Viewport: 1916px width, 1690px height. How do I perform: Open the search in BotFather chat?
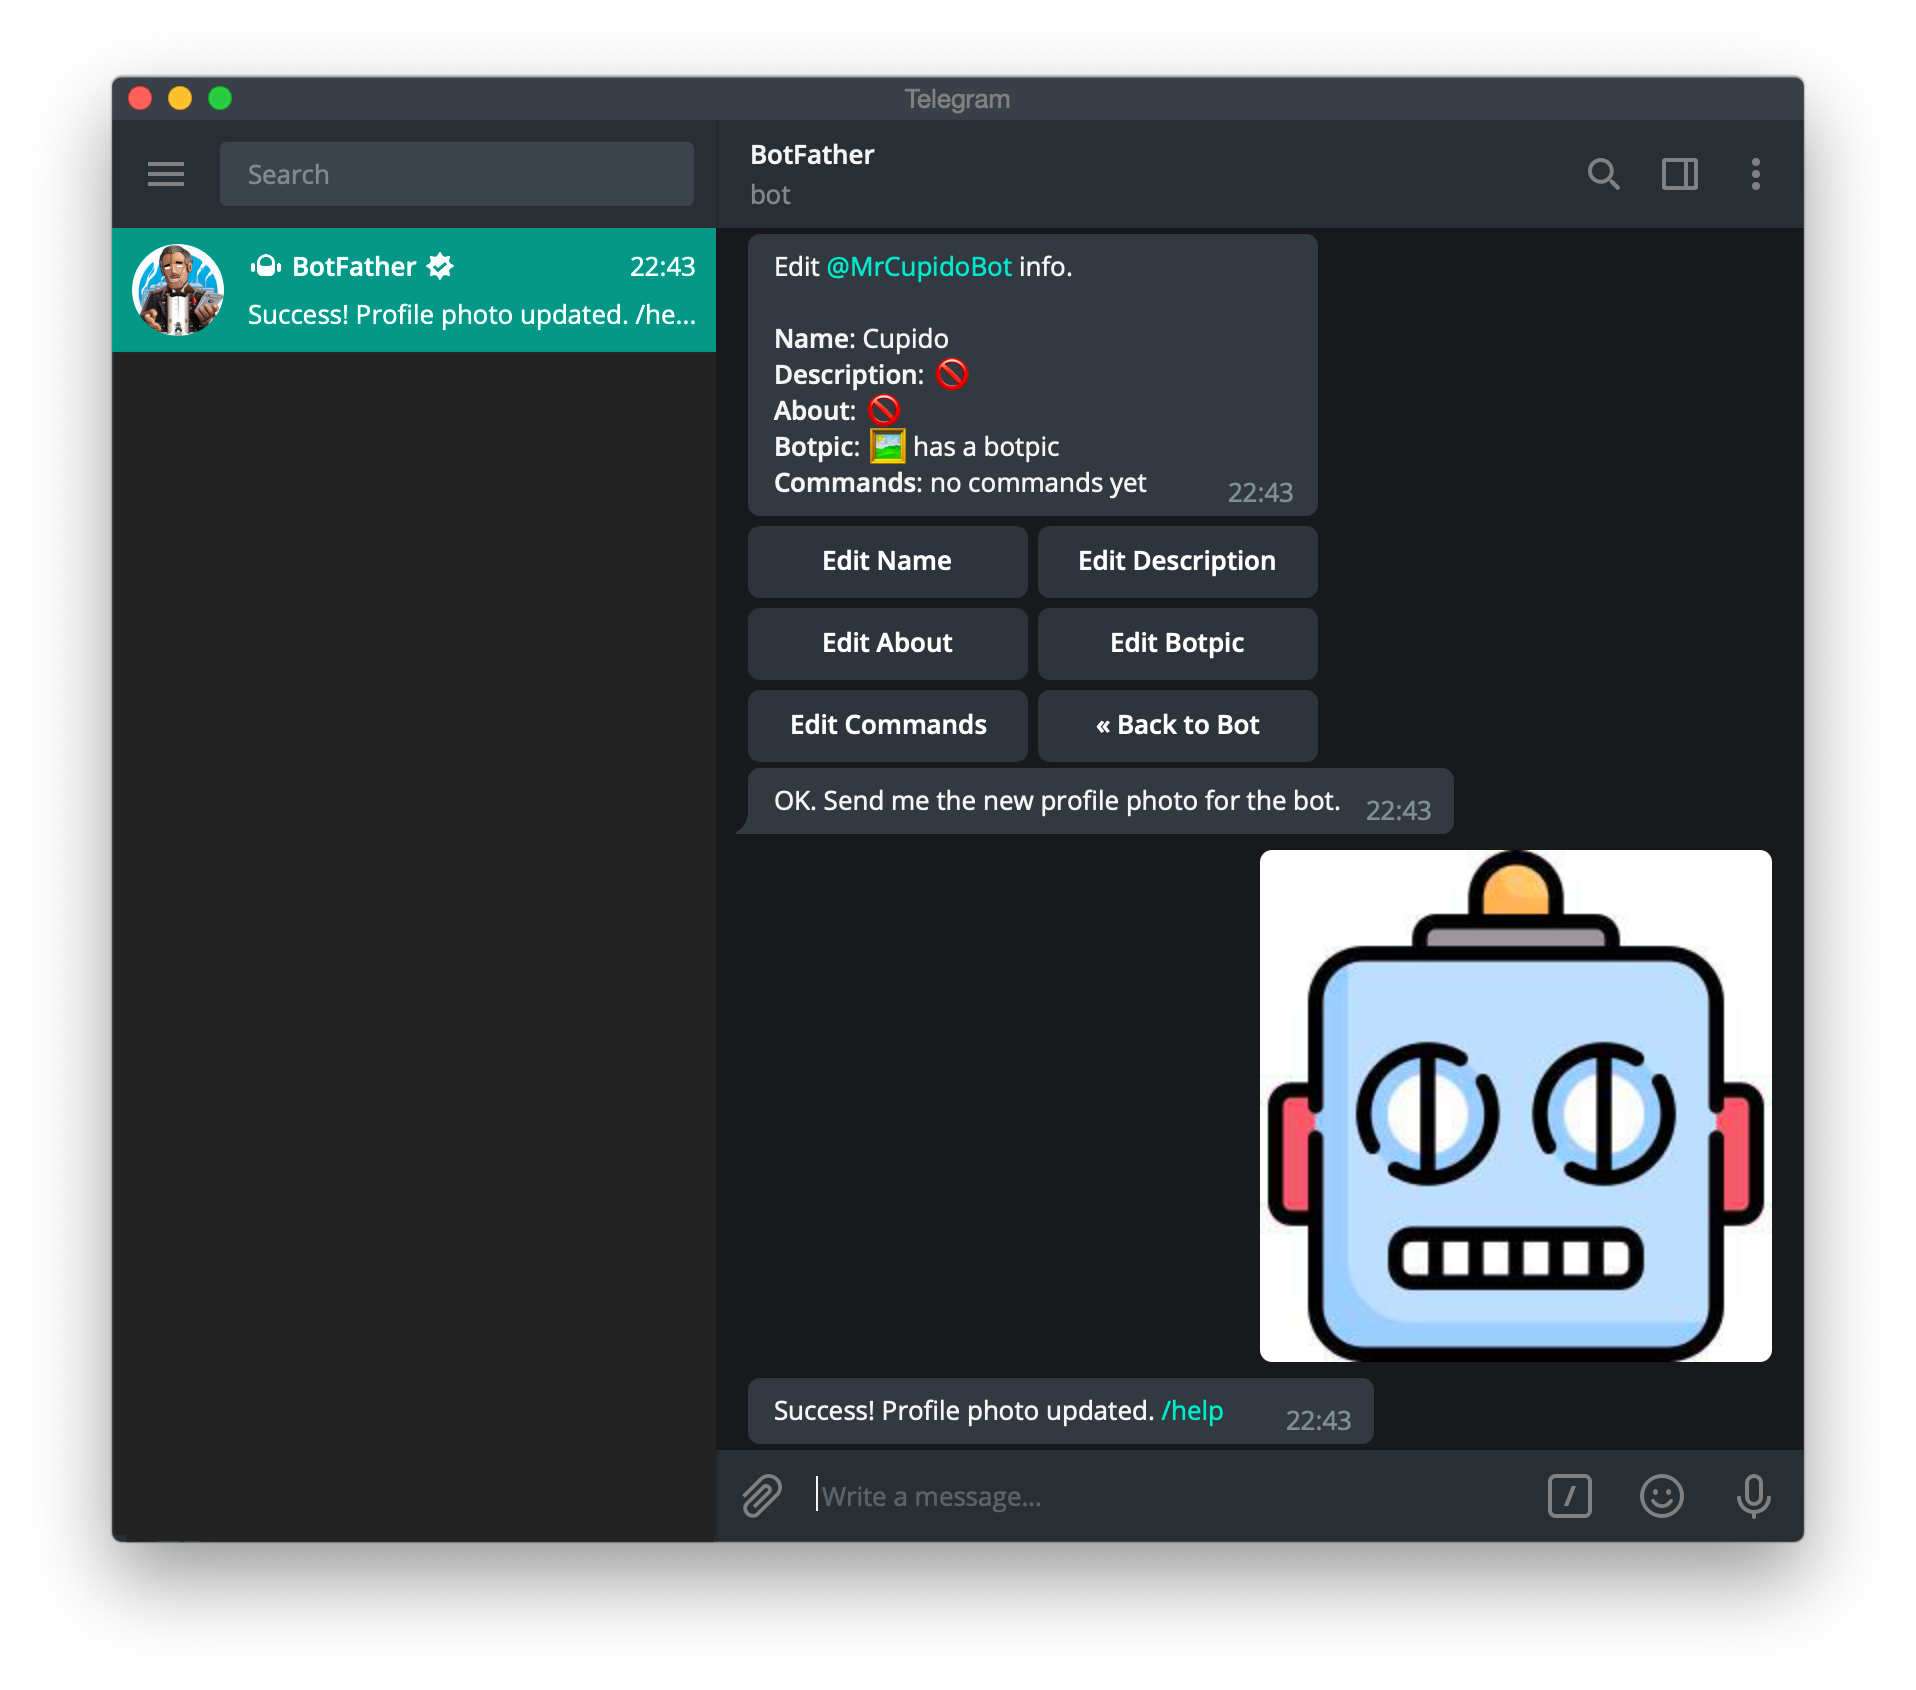1604,174
